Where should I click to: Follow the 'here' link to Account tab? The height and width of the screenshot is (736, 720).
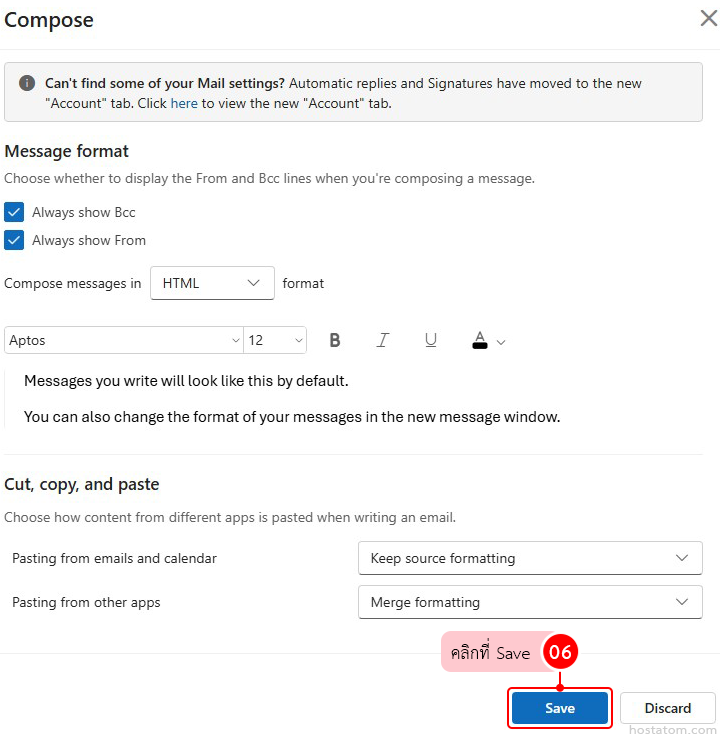tap(184, 103)
